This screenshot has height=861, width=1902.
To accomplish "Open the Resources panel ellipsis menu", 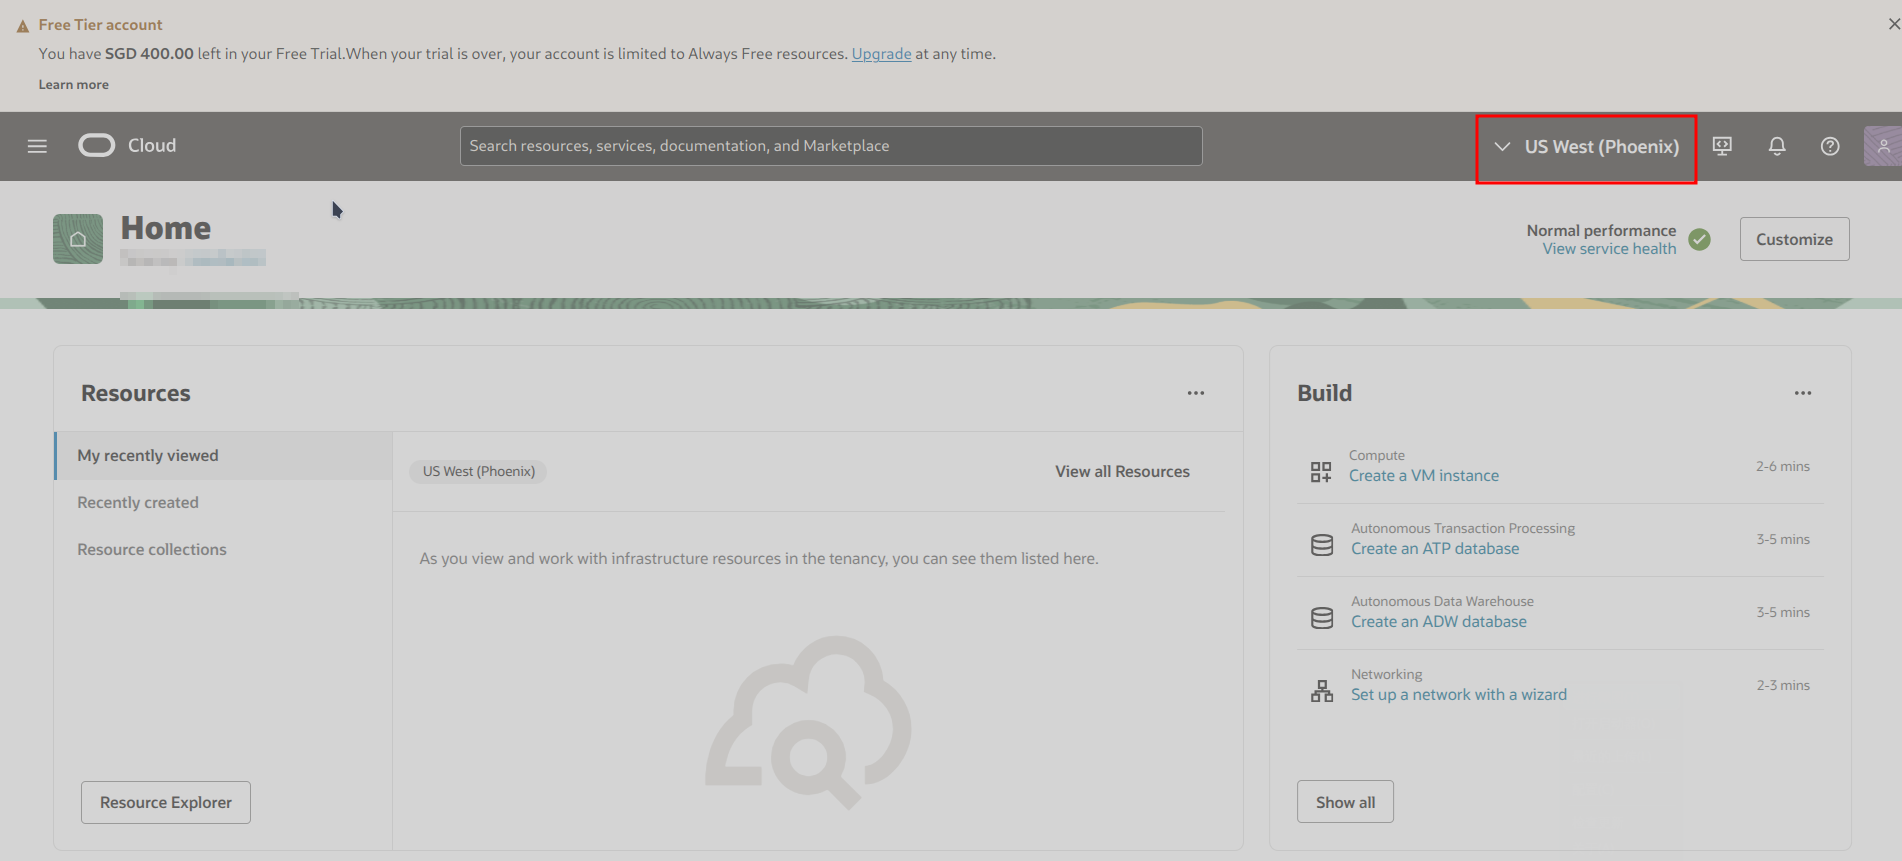I will point(1196,393).
